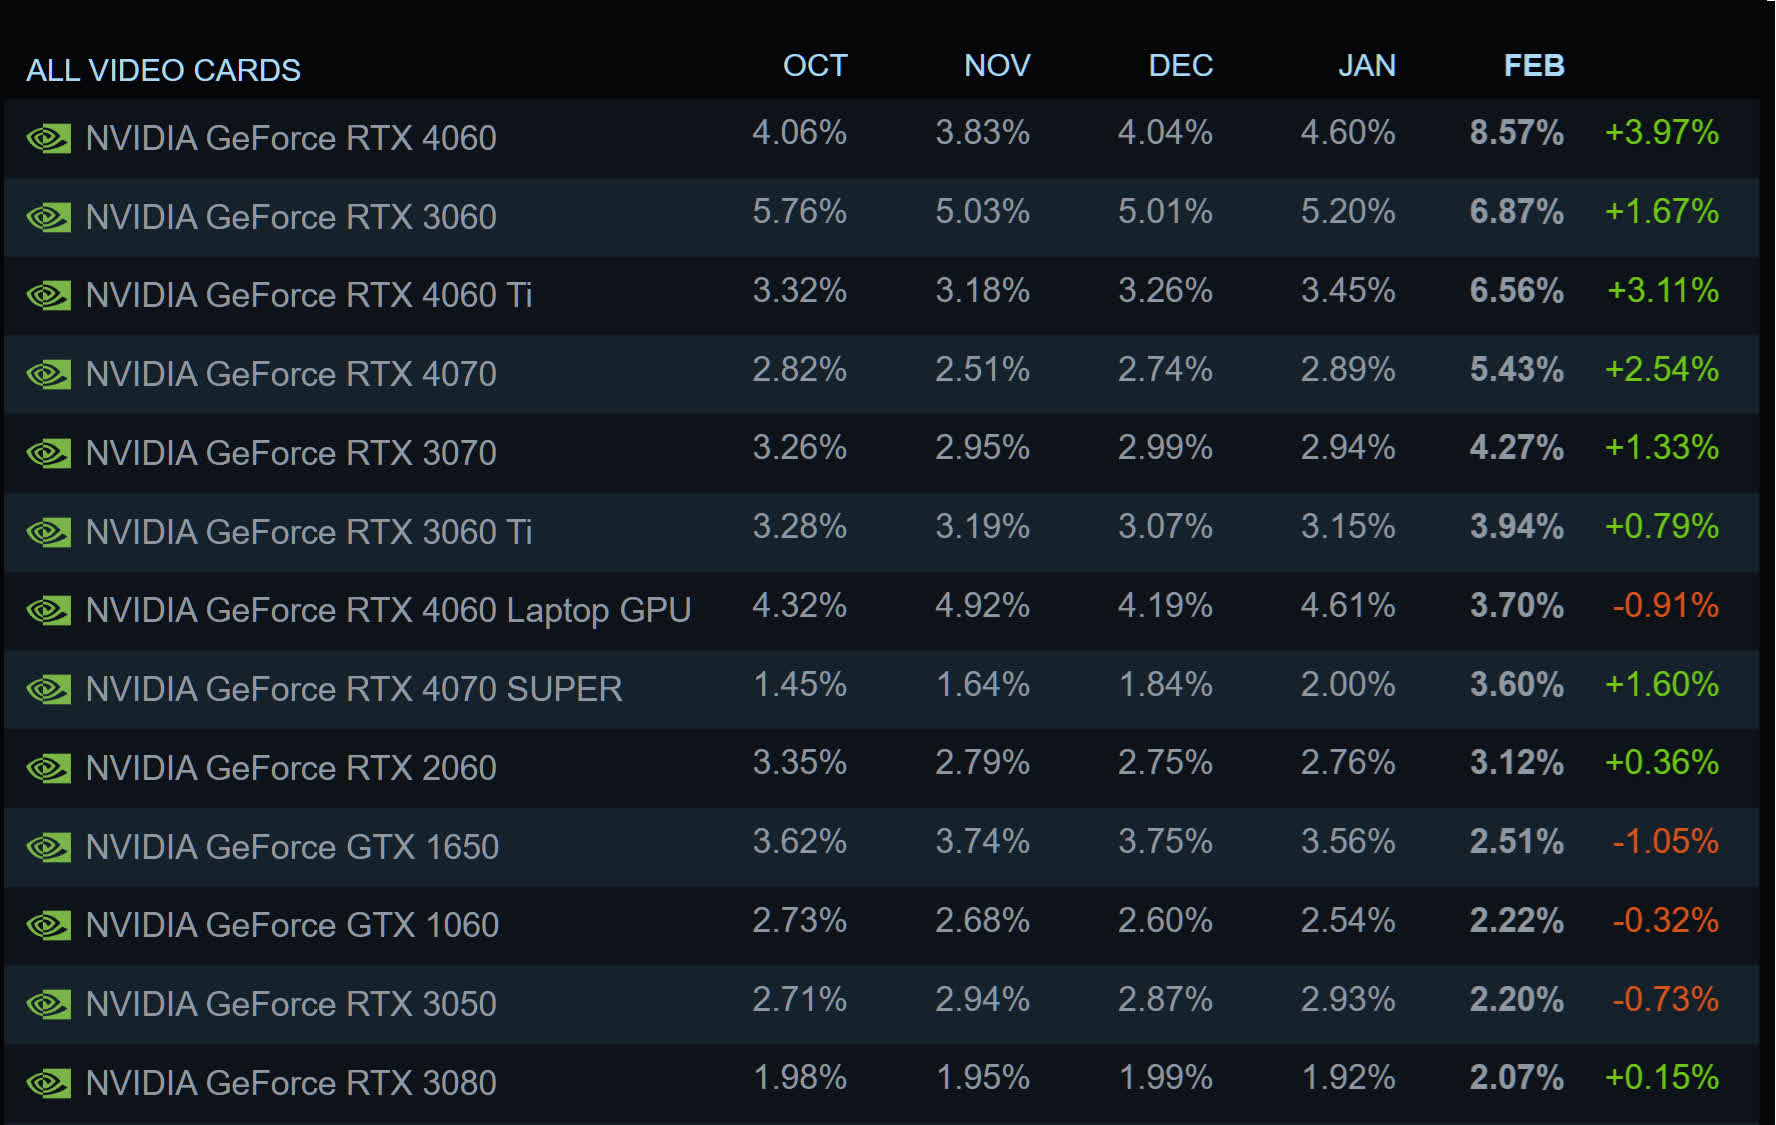Screen dimensions: 1776x1125
Task: Click the NVIDIA logo beside RTX 4060
Action: tap(48, 138)
